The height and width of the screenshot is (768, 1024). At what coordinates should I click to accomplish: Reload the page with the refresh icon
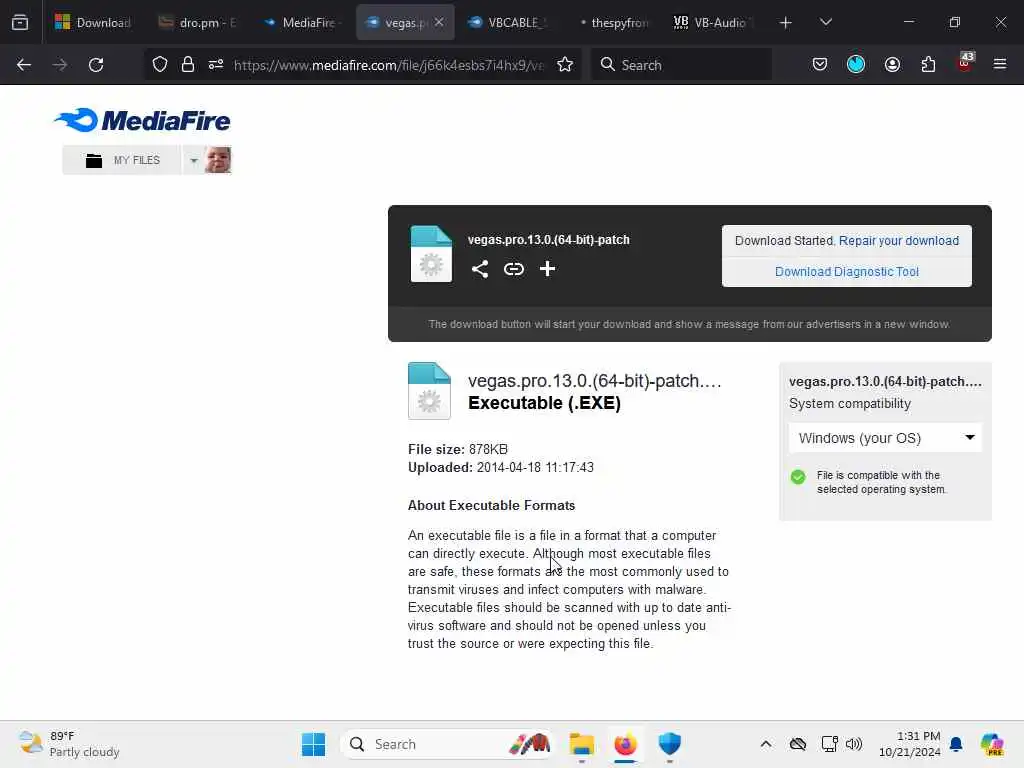tap(96, 65)
